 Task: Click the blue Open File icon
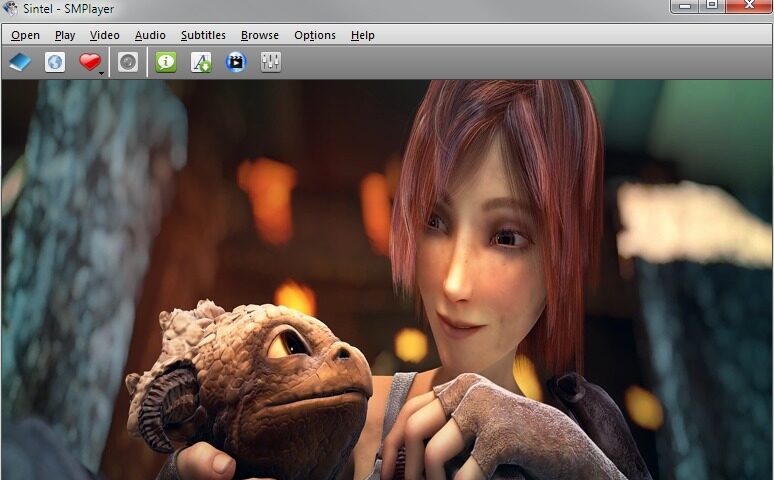point(20,62)
